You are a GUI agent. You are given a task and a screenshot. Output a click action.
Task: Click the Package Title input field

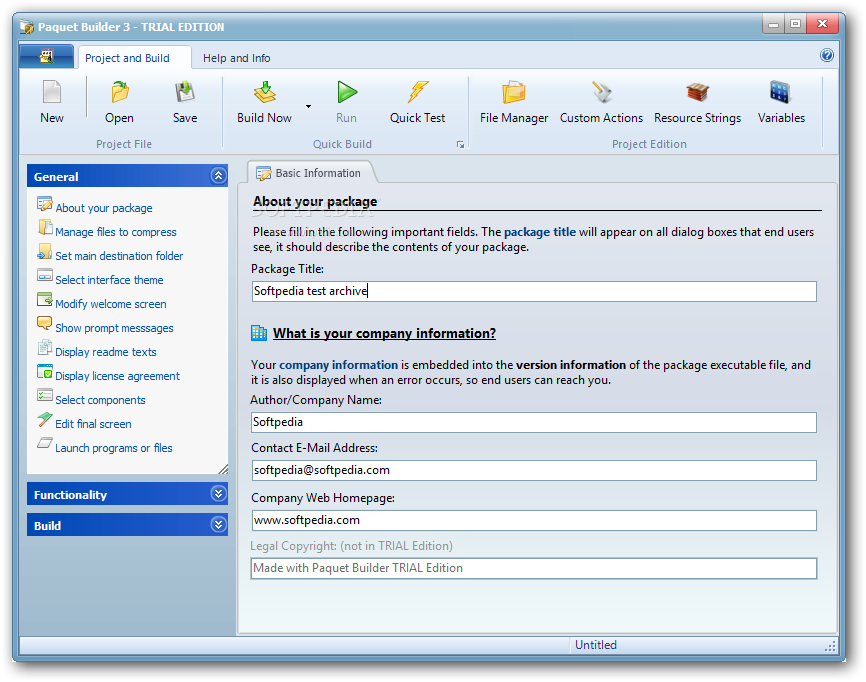point(534,292)
